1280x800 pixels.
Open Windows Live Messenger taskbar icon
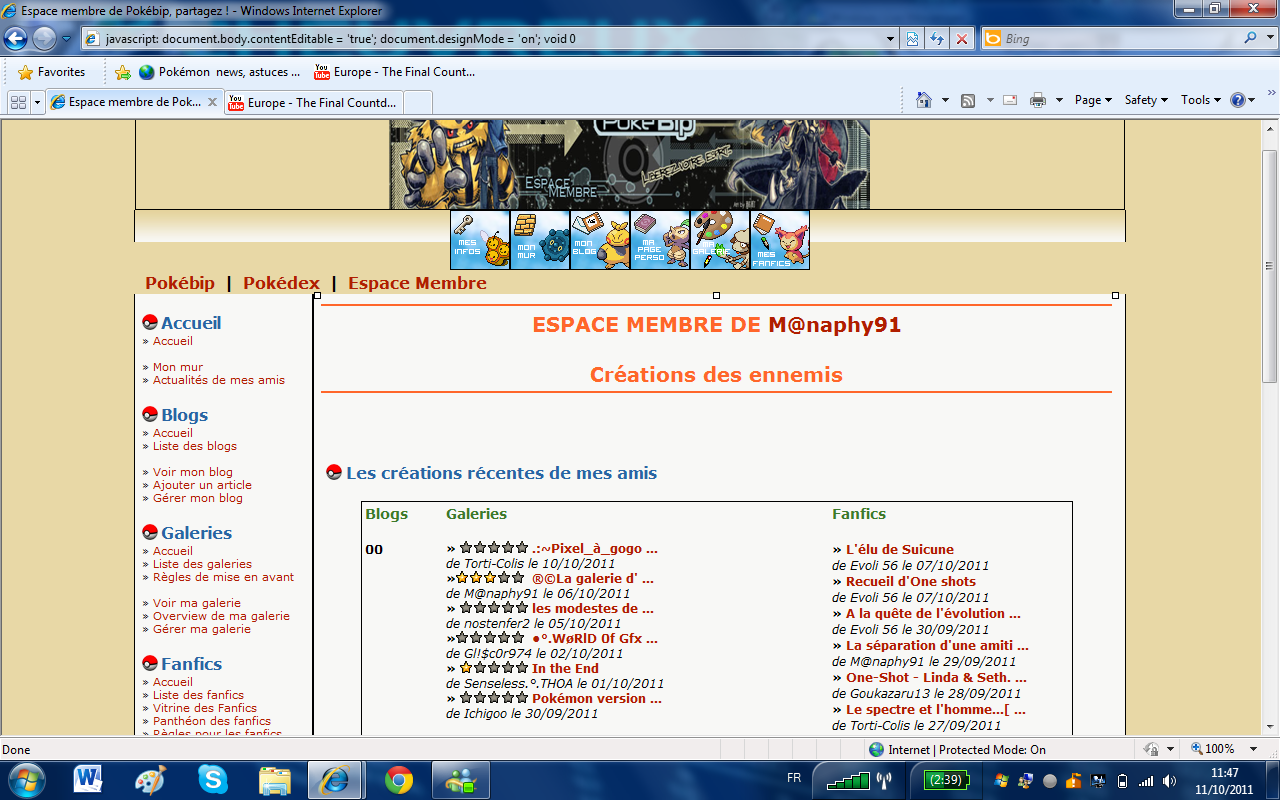coord(461,779)
